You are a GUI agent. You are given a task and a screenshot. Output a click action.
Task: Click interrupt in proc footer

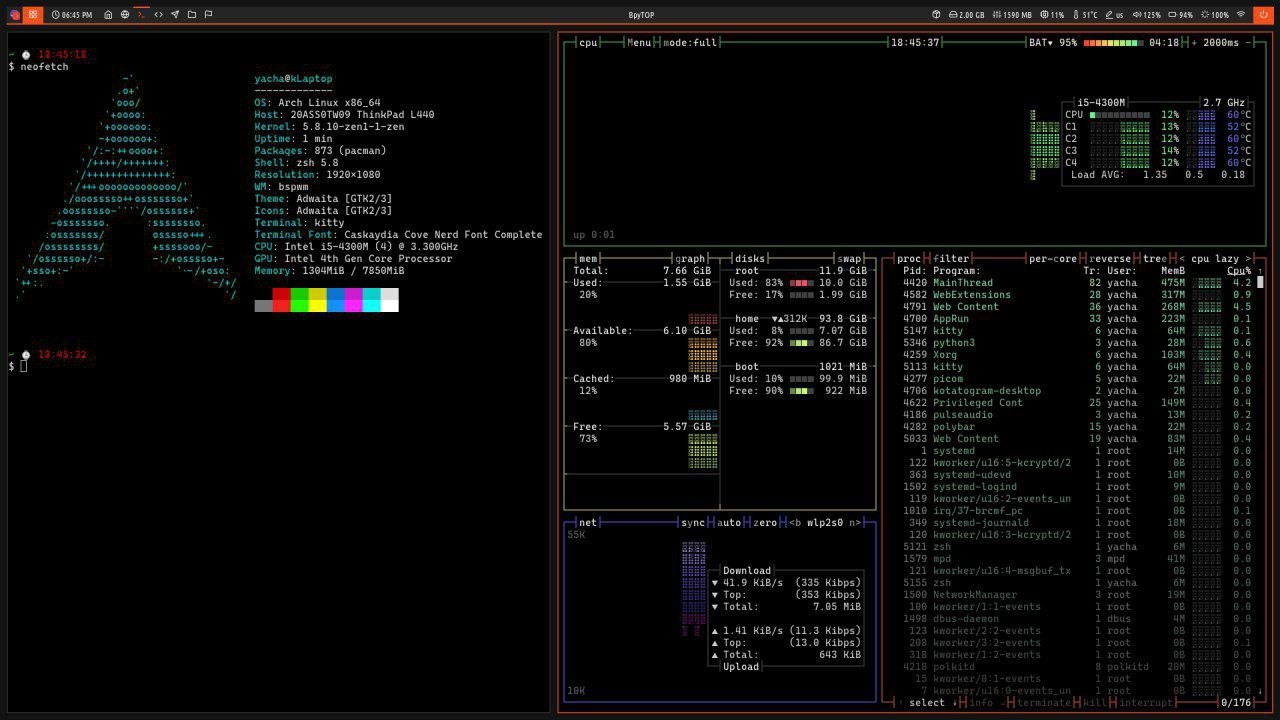point(1146,703)
